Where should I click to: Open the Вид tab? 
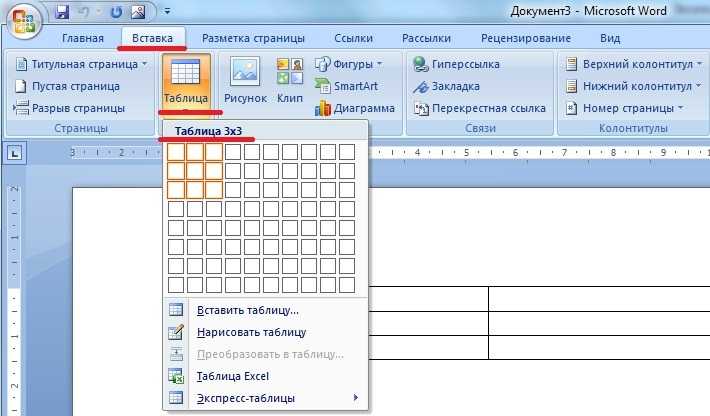[610, 38]
